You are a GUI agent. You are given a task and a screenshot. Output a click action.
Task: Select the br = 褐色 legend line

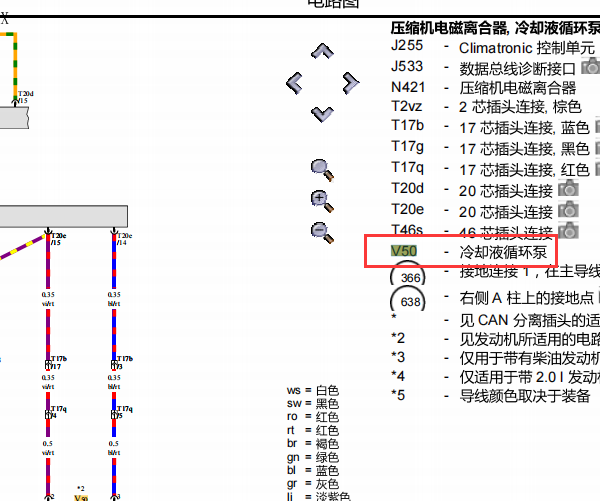point(313,443)
